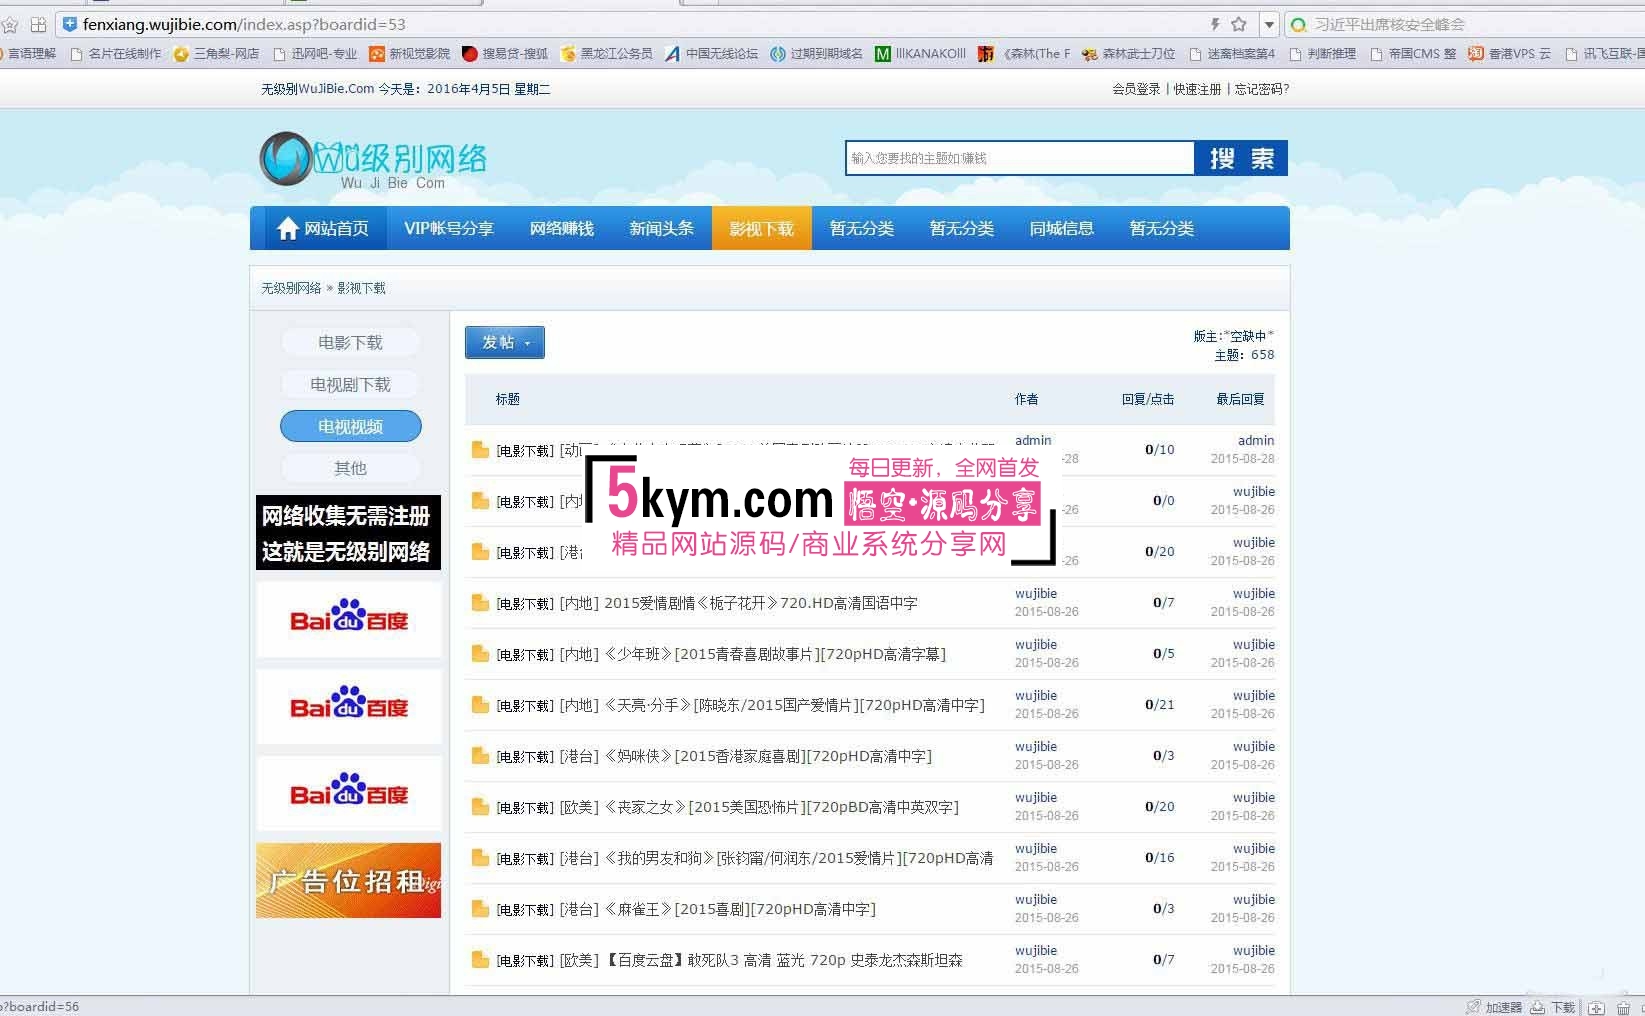Click the trash bin icon in status bar
The width and height of the screenshot is (1645, 1016).
pyautogui.click(x=1623, y=1007)
